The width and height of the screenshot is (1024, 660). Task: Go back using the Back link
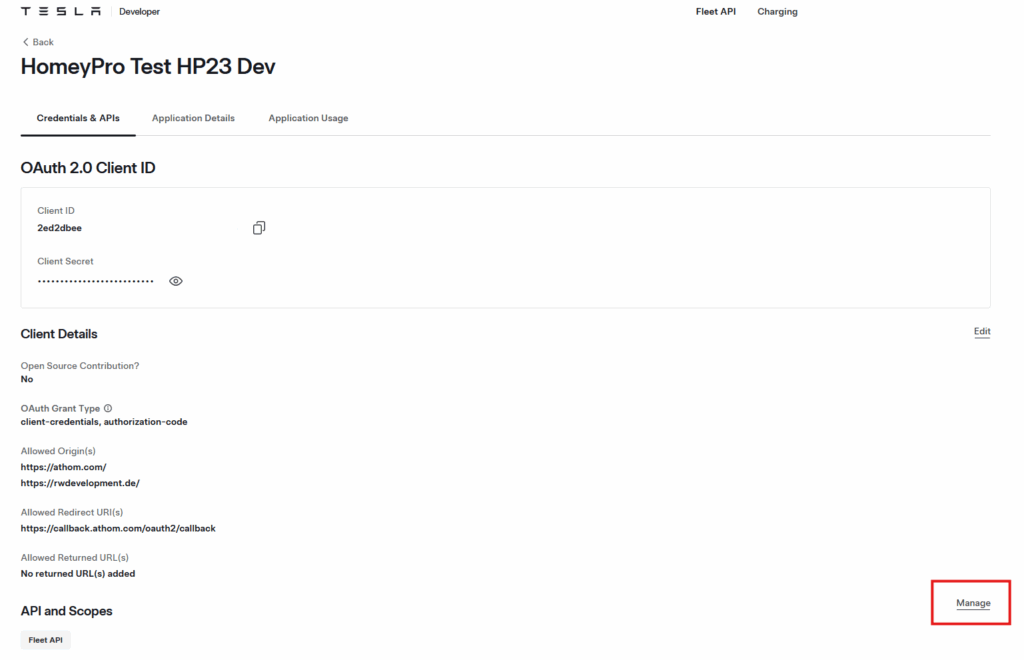click(x=38, y=42)
